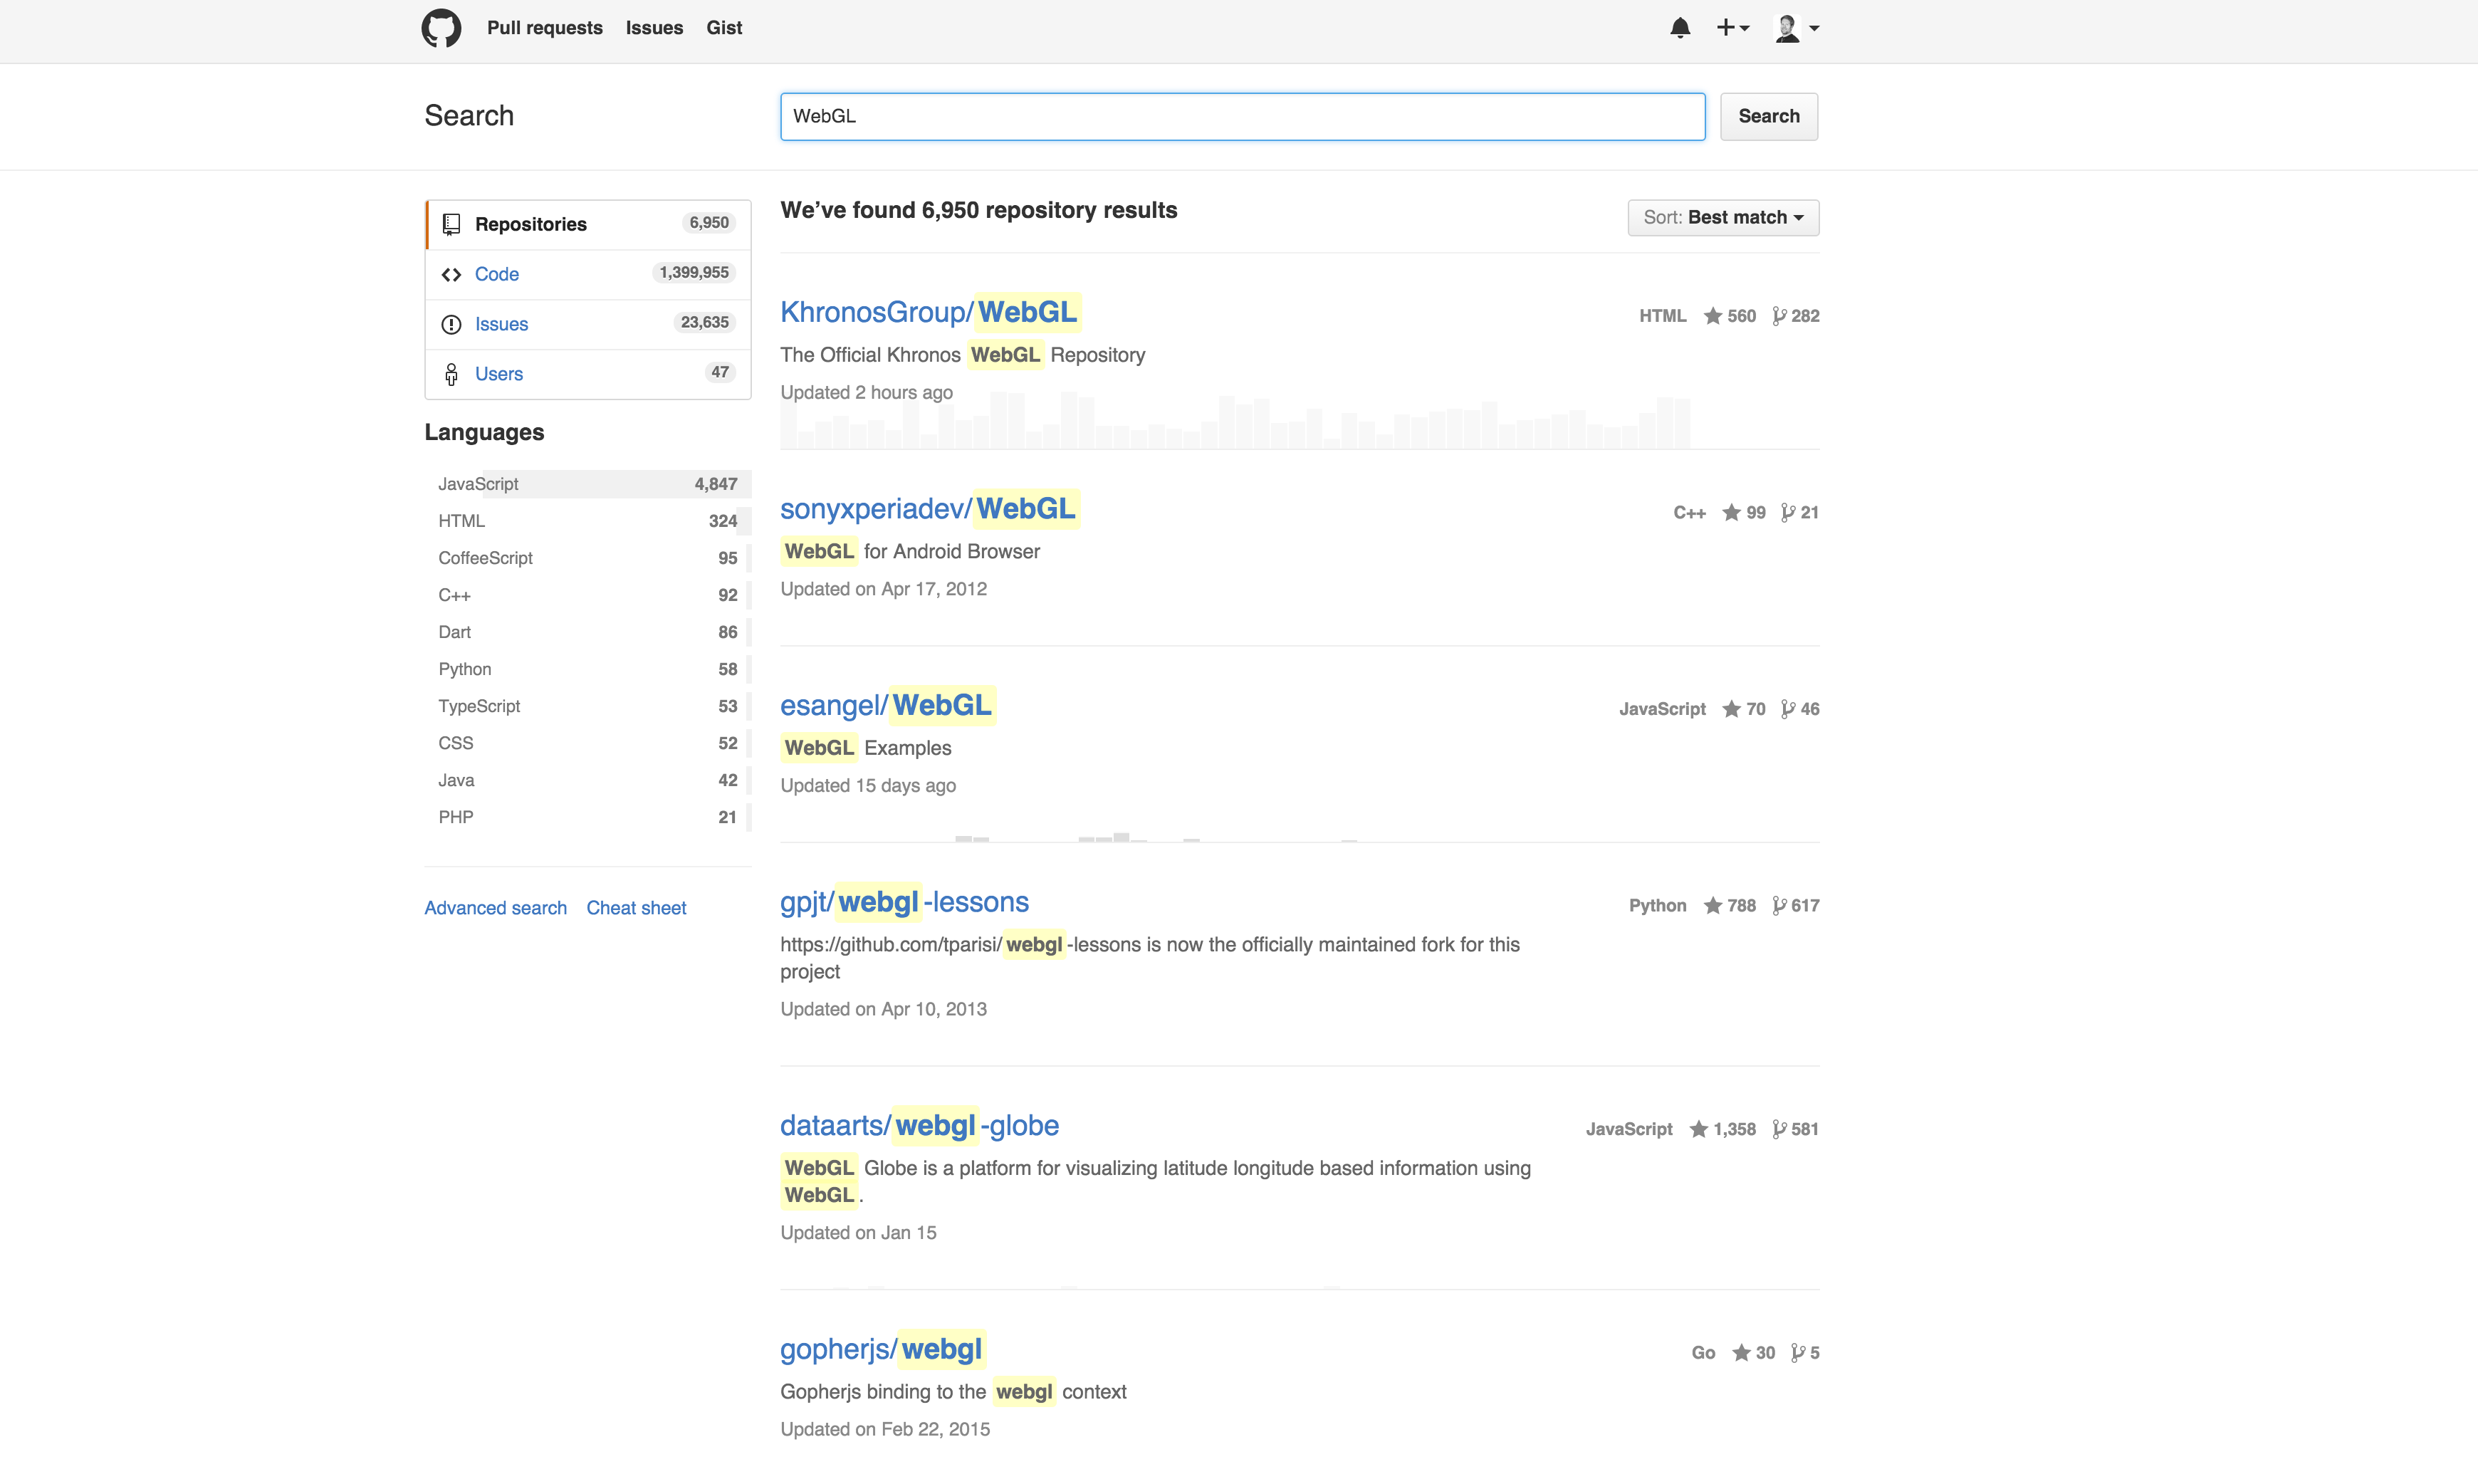Screen dimensions: 2478x1484
Task: Open Pull requests in the top navigation
Action: pyautogui.click(x=544, y=28)
